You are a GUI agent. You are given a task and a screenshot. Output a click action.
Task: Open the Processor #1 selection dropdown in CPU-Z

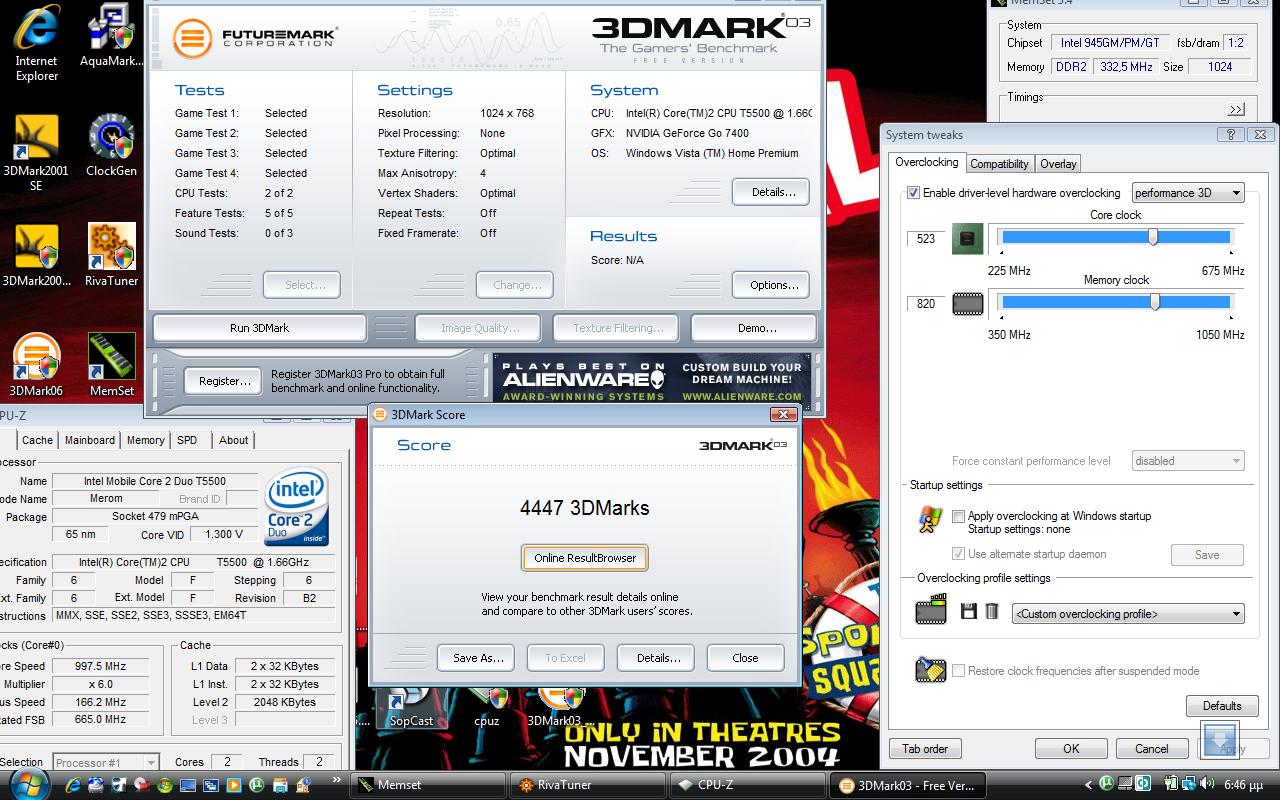(105, 763)
